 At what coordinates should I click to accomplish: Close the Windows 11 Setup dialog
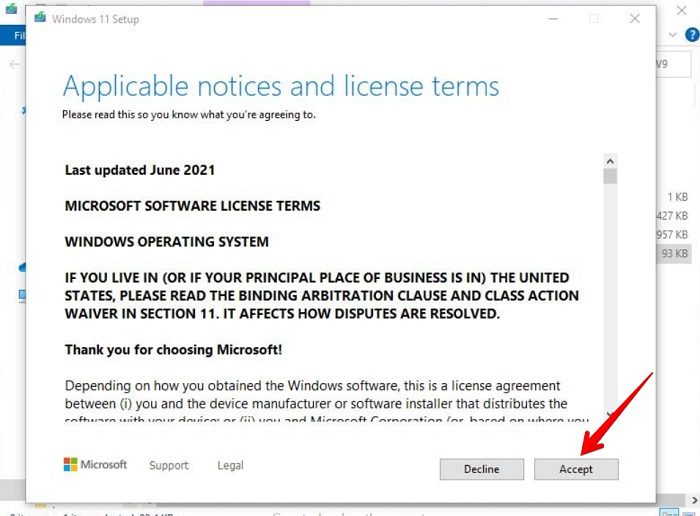coord(634,18)
